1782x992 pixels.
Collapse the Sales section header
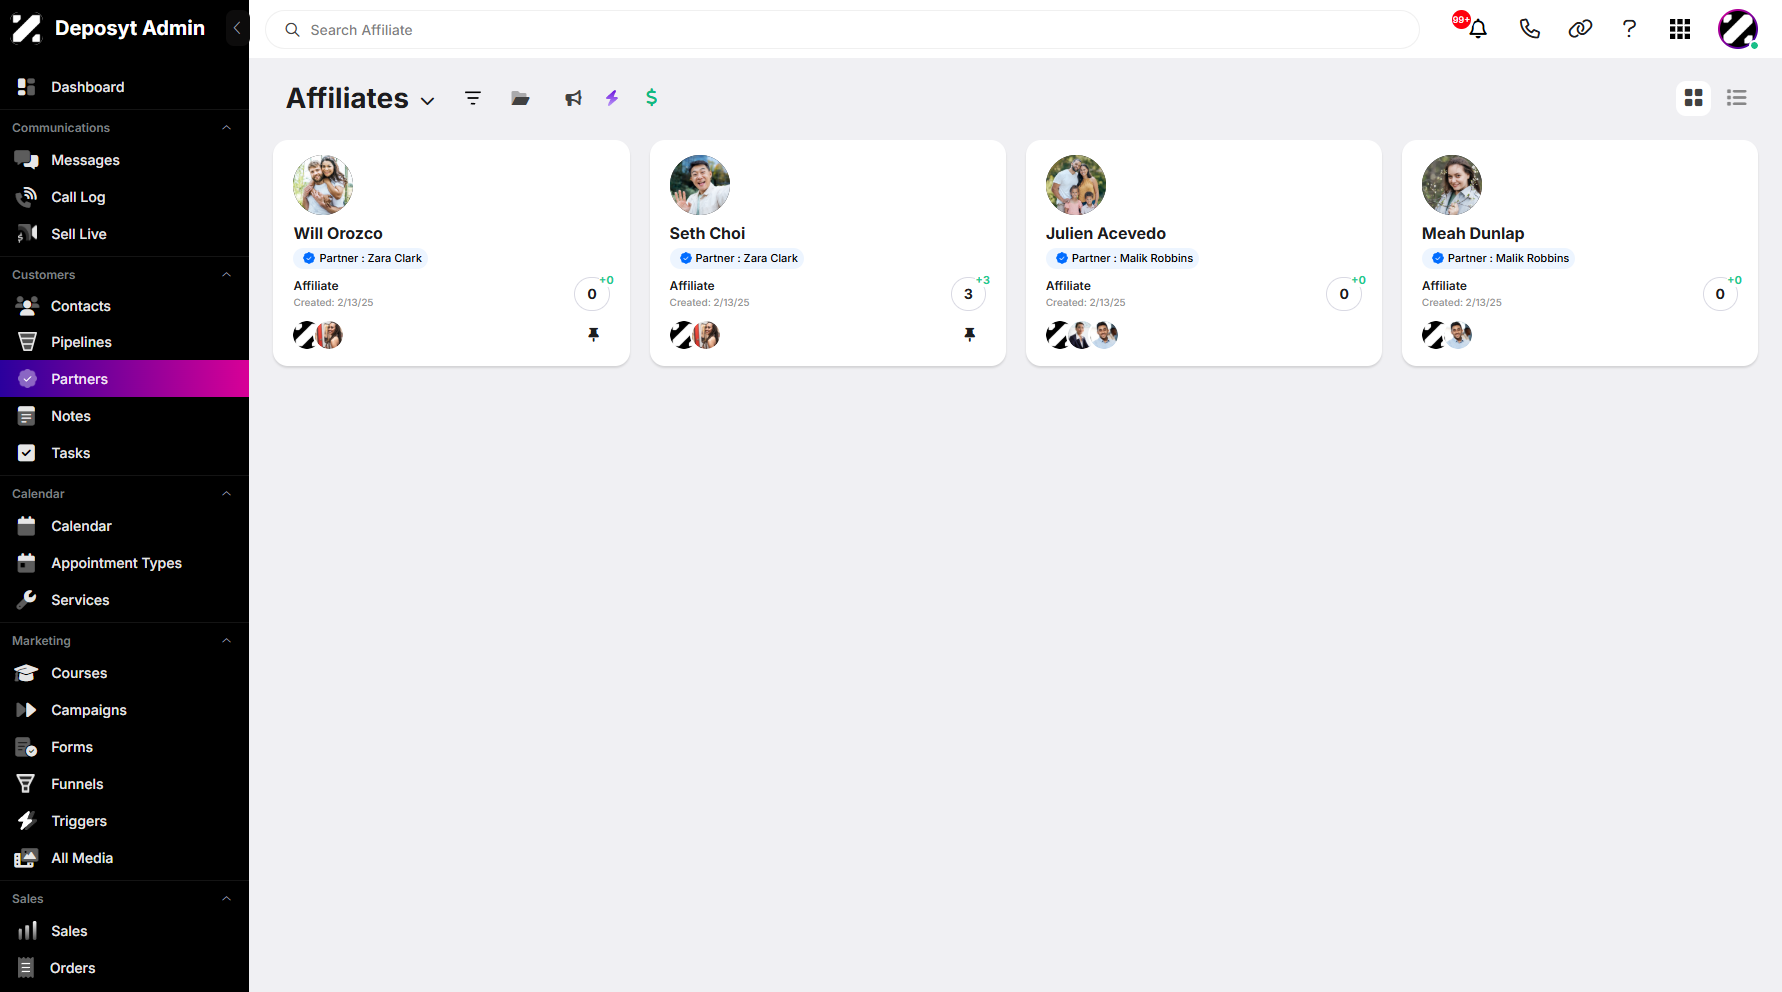(226, 899)
